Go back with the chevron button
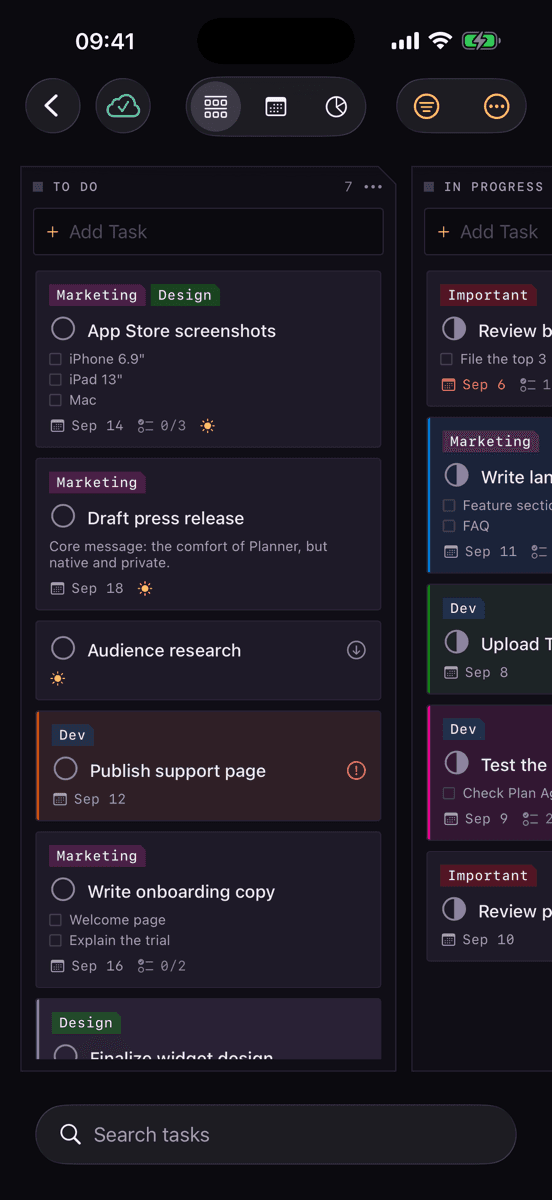The image size is (552, 1200). coord(52,106)
